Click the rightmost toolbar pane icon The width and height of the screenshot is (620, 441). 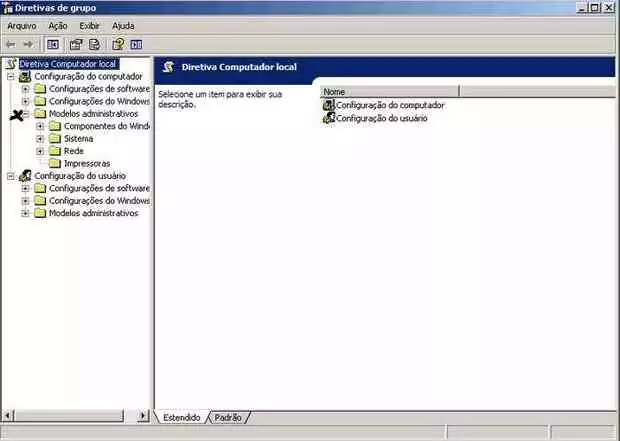(x=136, y=44)
